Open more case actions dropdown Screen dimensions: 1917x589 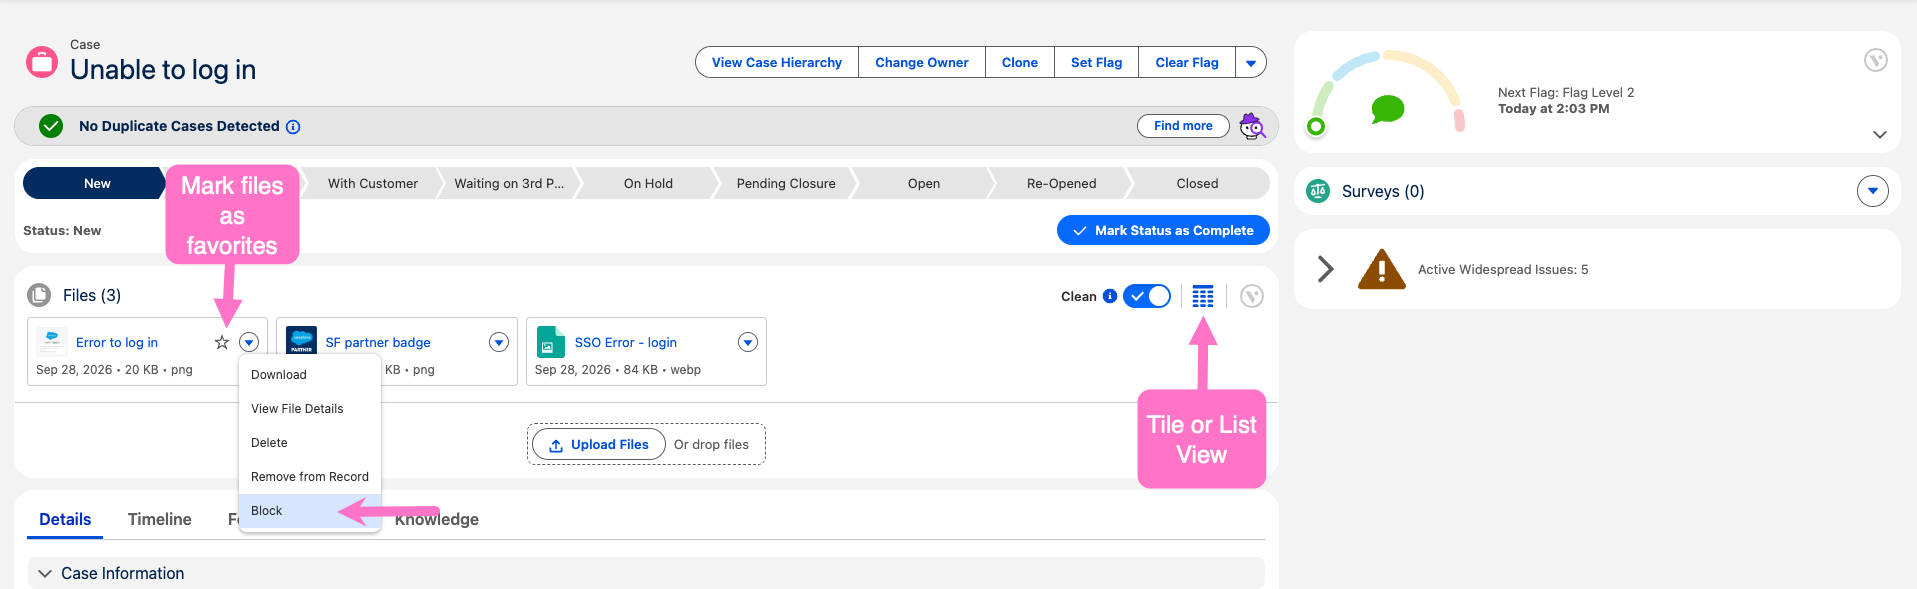click(x=1251, y=62)
